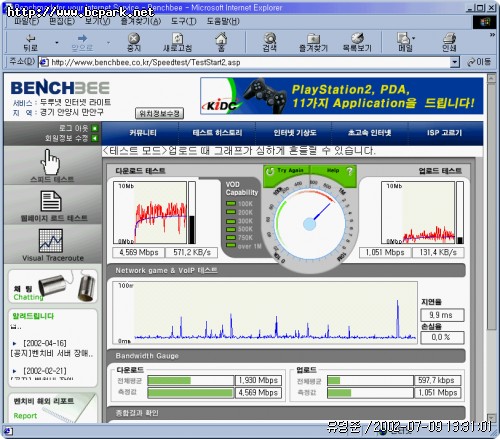Click the upload speed graph

click(418, 212)
